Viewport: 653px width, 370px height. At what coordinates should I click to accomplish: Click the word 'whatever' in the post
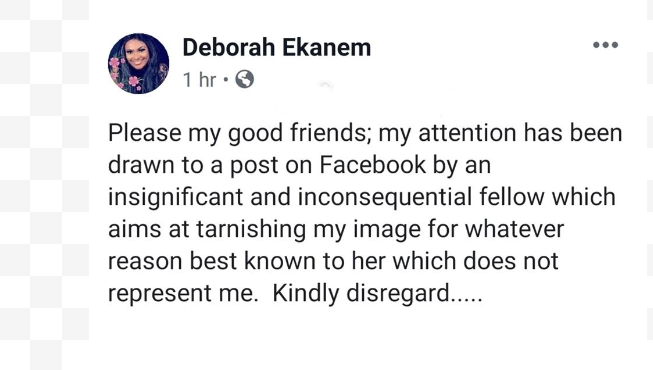click(x=514, y=229)
